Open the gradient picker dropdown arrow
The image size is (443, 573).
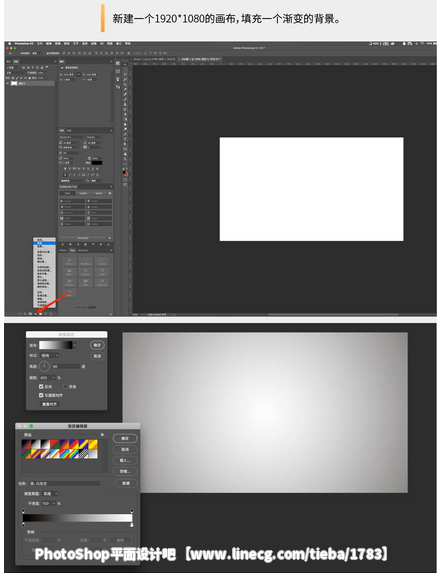click(x=75, y=345)
